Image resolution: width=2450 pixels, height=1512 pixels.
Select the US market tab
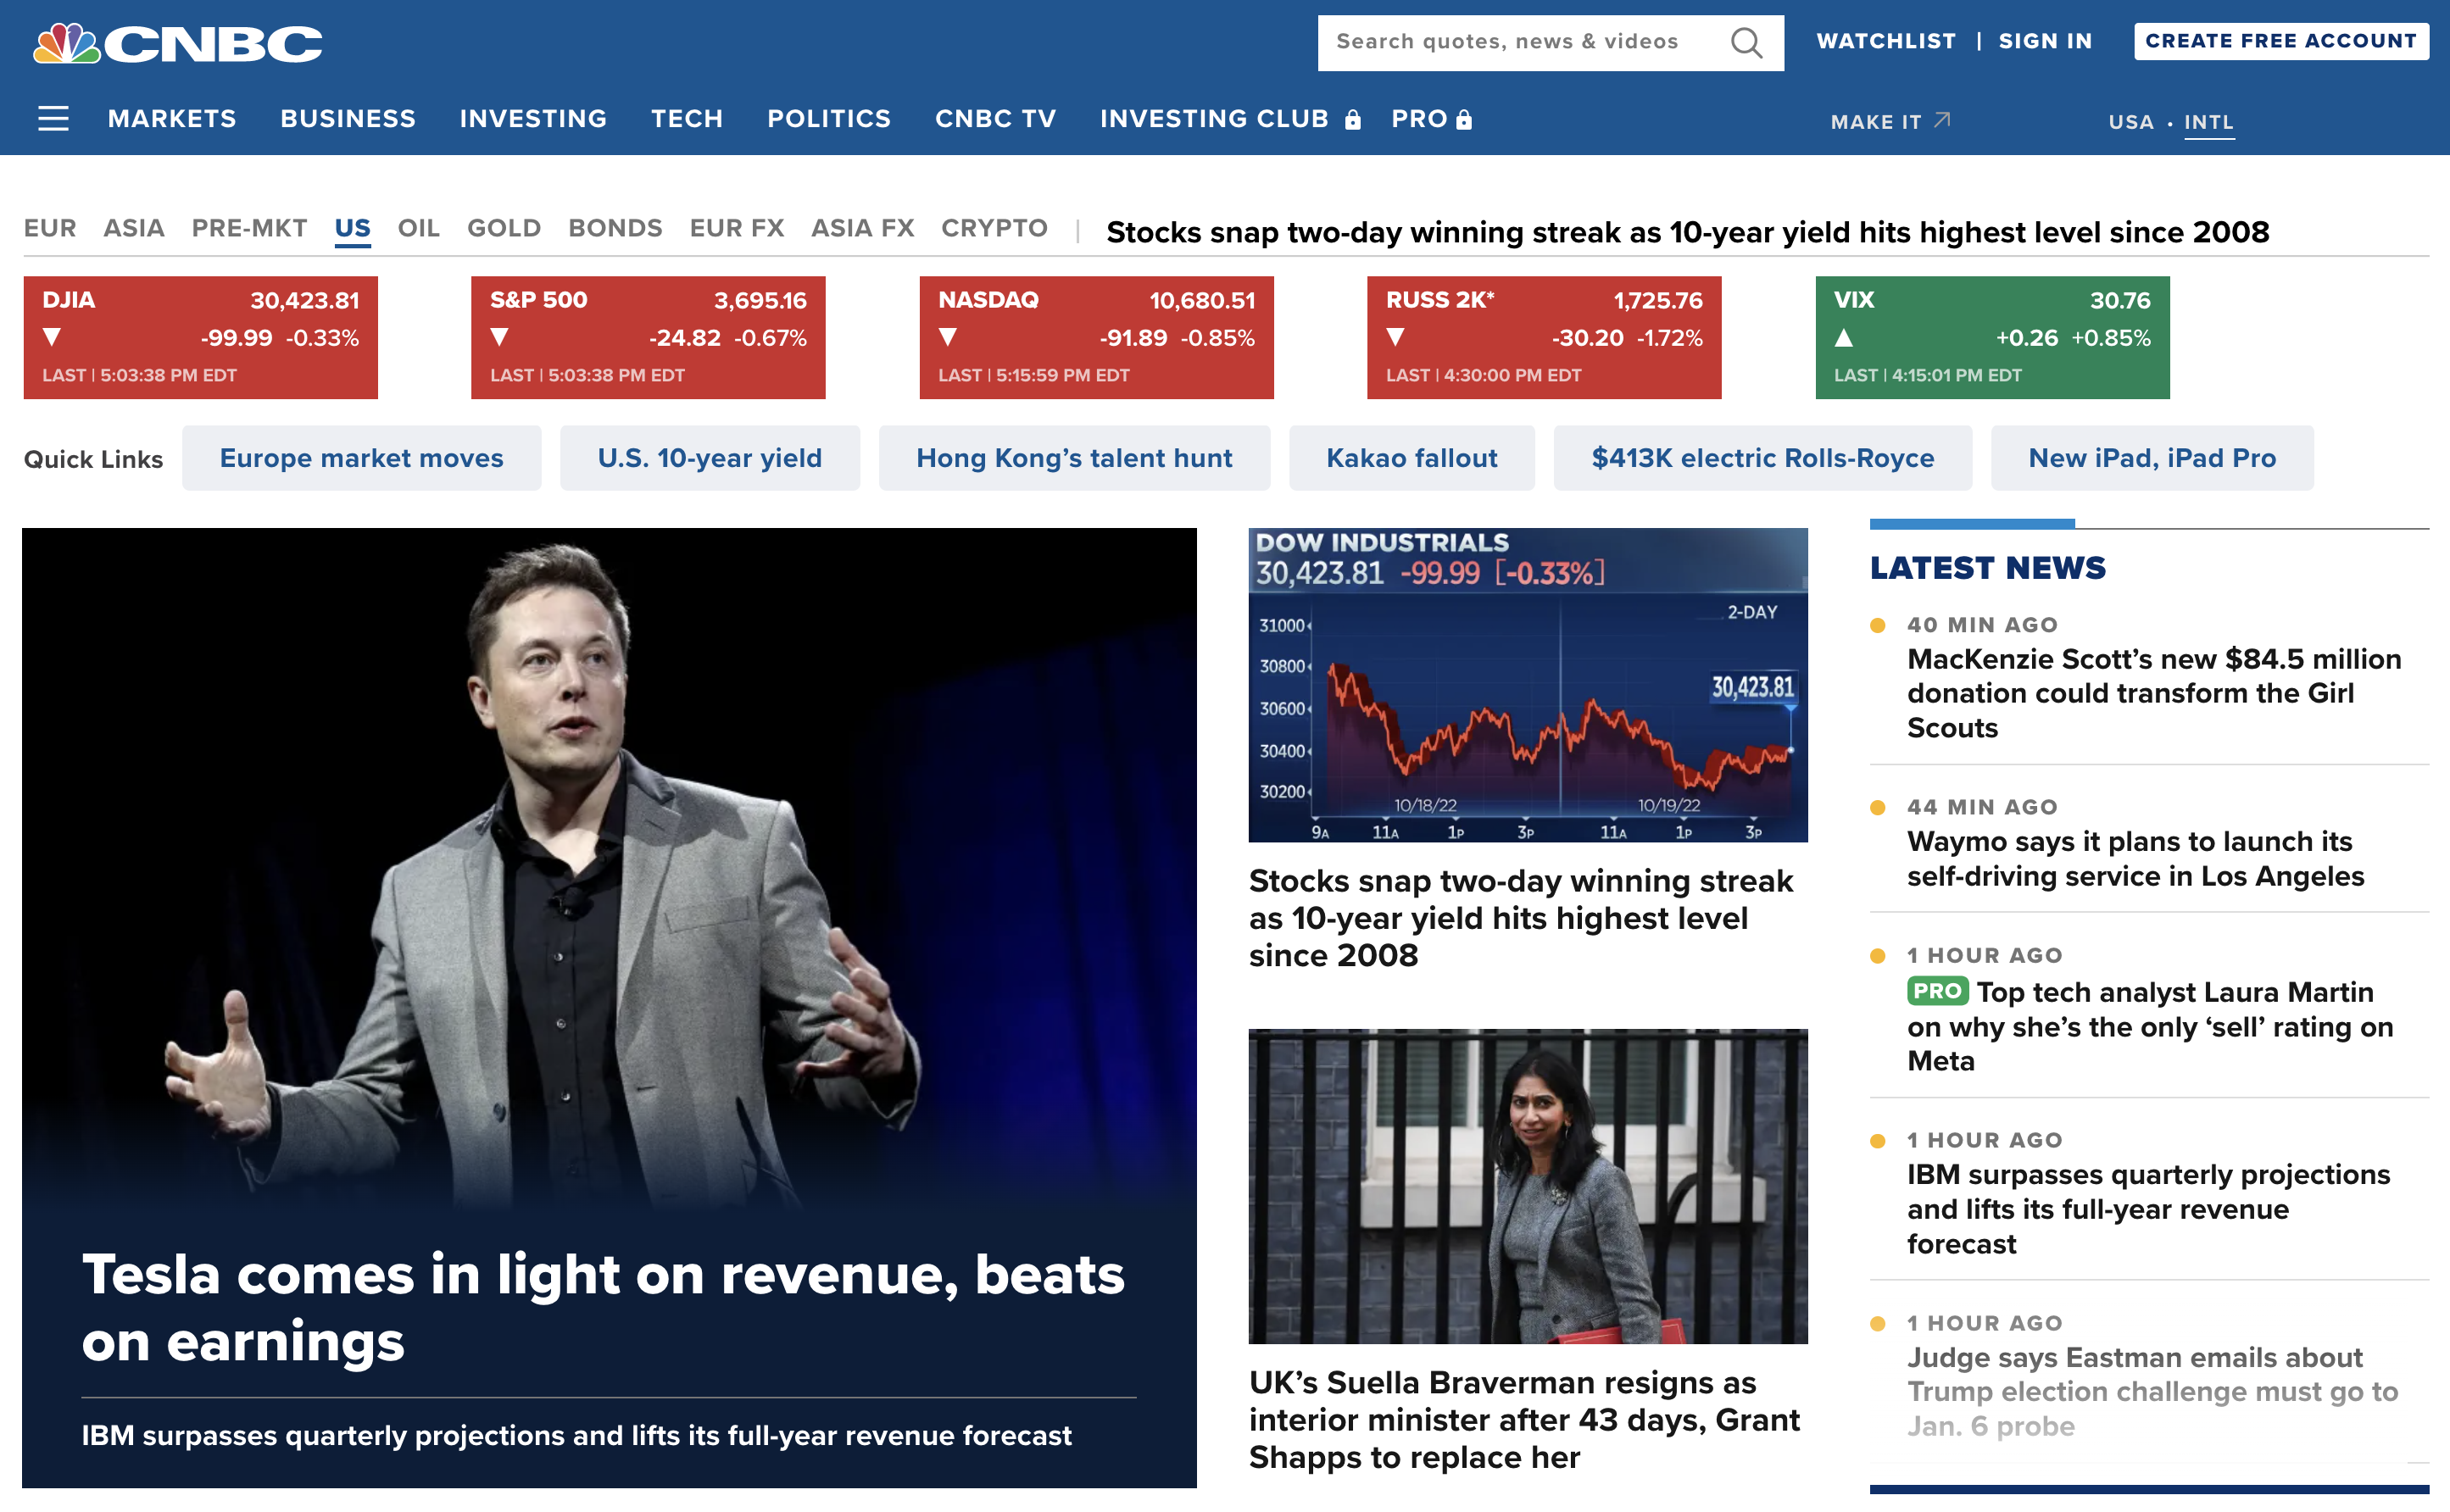[x=352, y=228]
